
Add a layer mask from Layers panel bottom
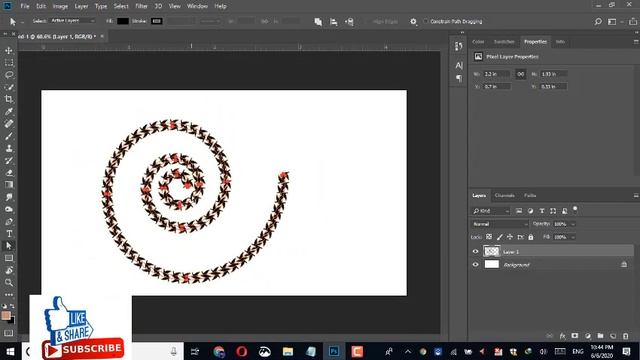pyautogui.click(x=575, y=336)
